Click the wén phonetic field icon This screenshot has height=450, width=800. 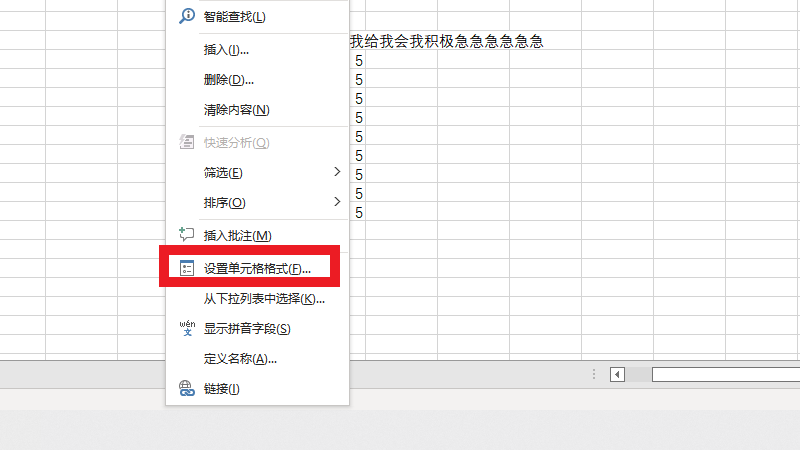[187, 328]
